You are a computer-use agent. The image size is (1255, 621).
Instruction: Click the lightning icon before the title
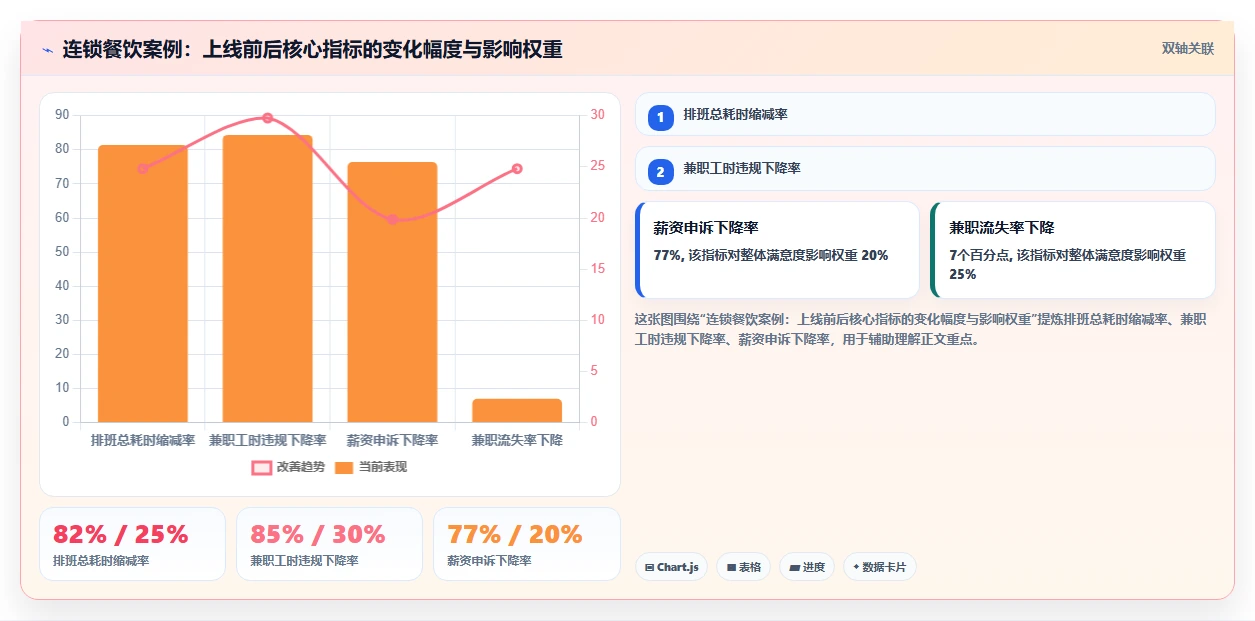click(x=47, y=49)
